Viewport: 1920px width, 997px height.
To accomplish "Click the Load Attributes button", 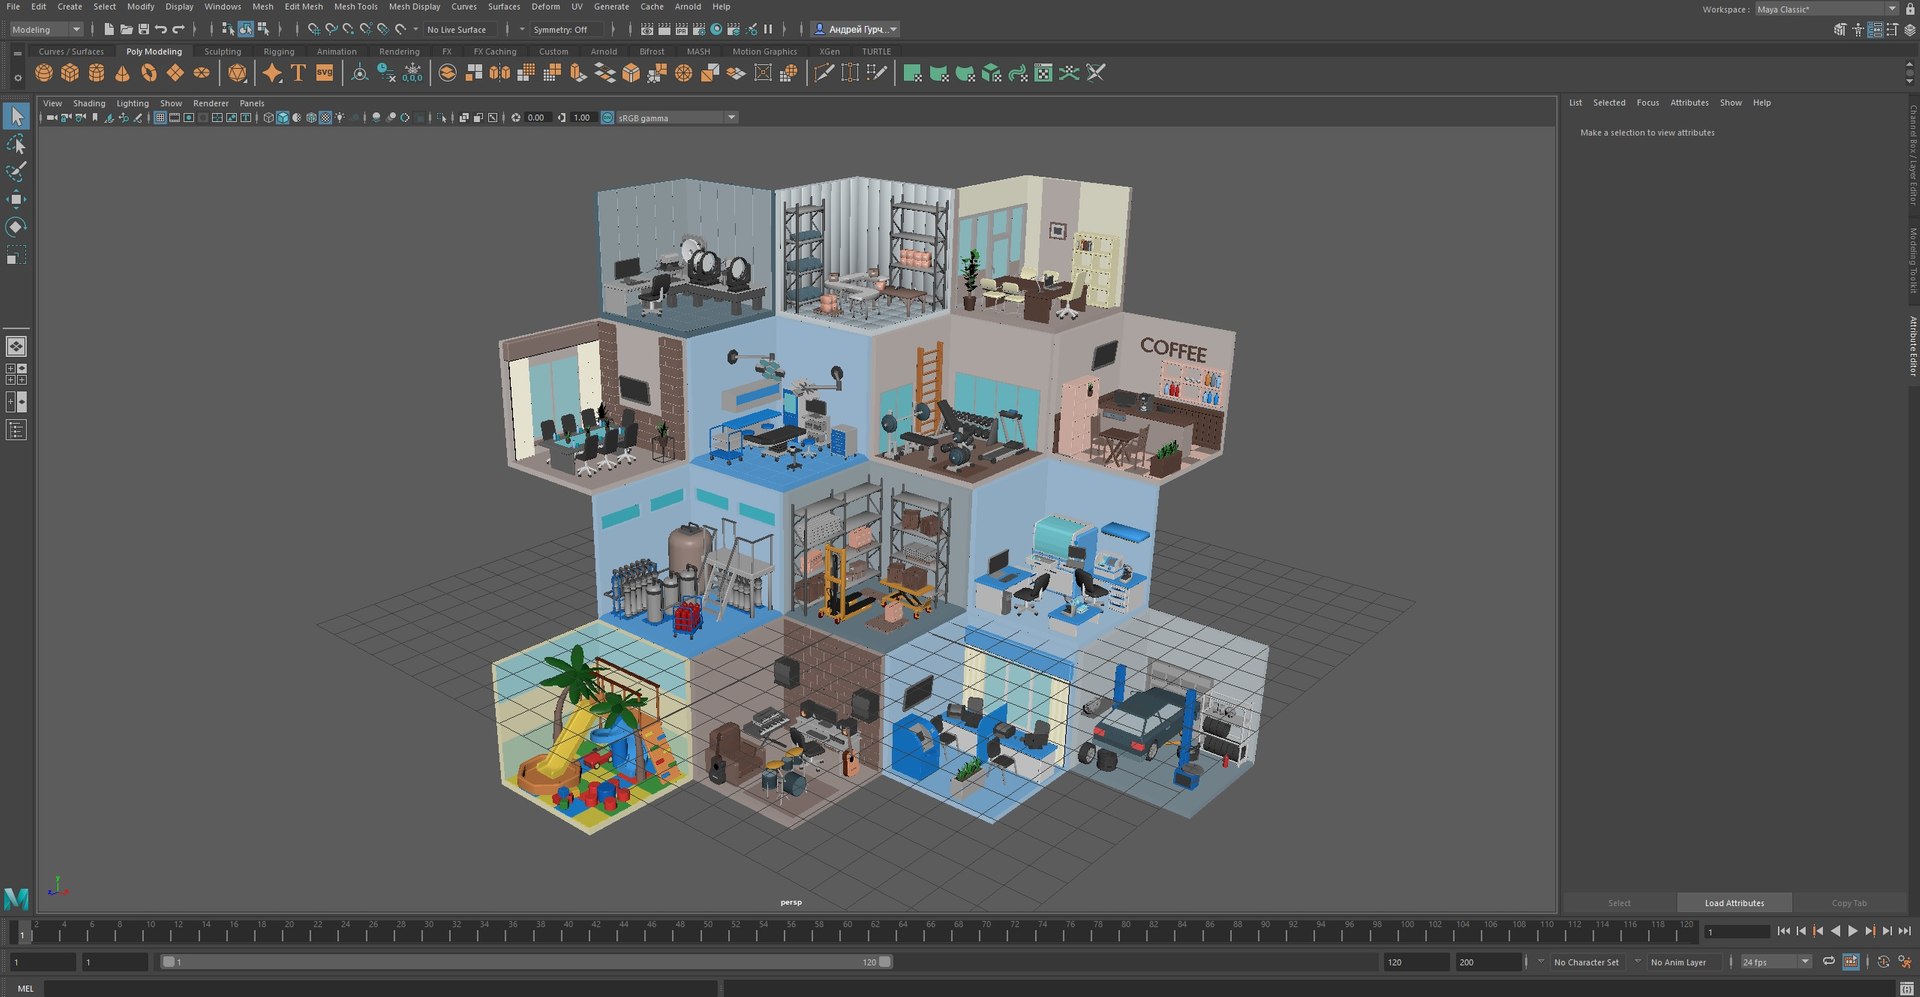I will click(x=1734, y=903).
